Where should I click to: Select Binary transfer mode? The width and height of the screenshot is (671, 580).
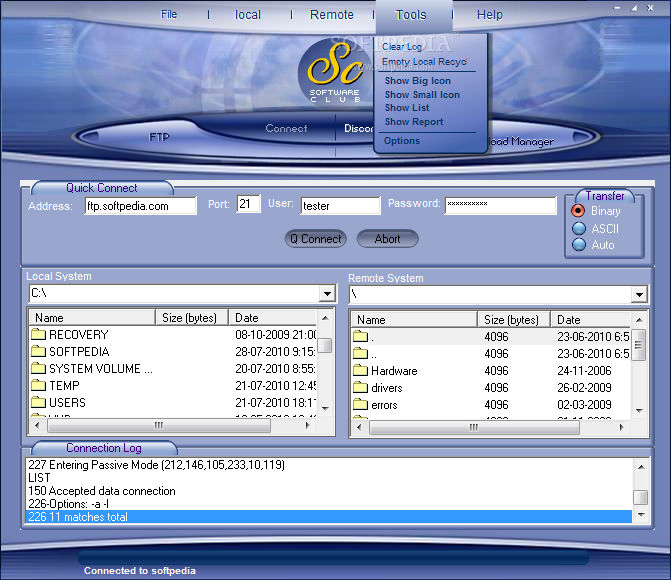pos(578,211)
